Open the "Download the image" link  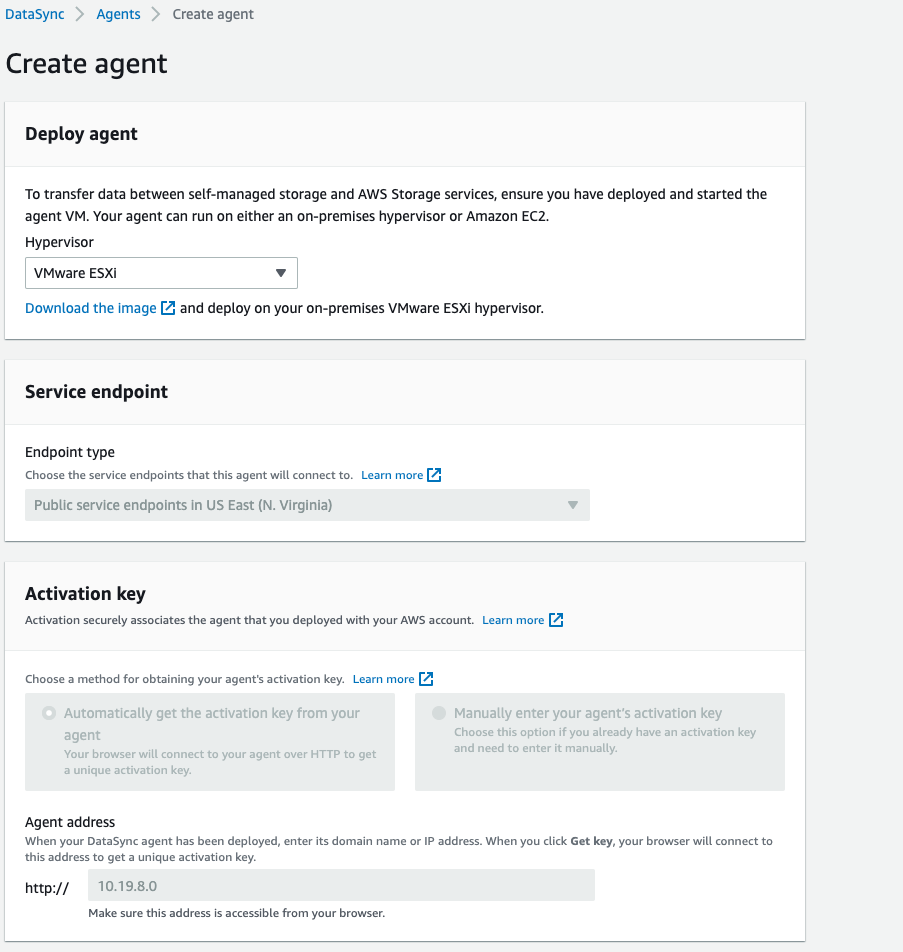pyautogui.click(x=88, y=308)
